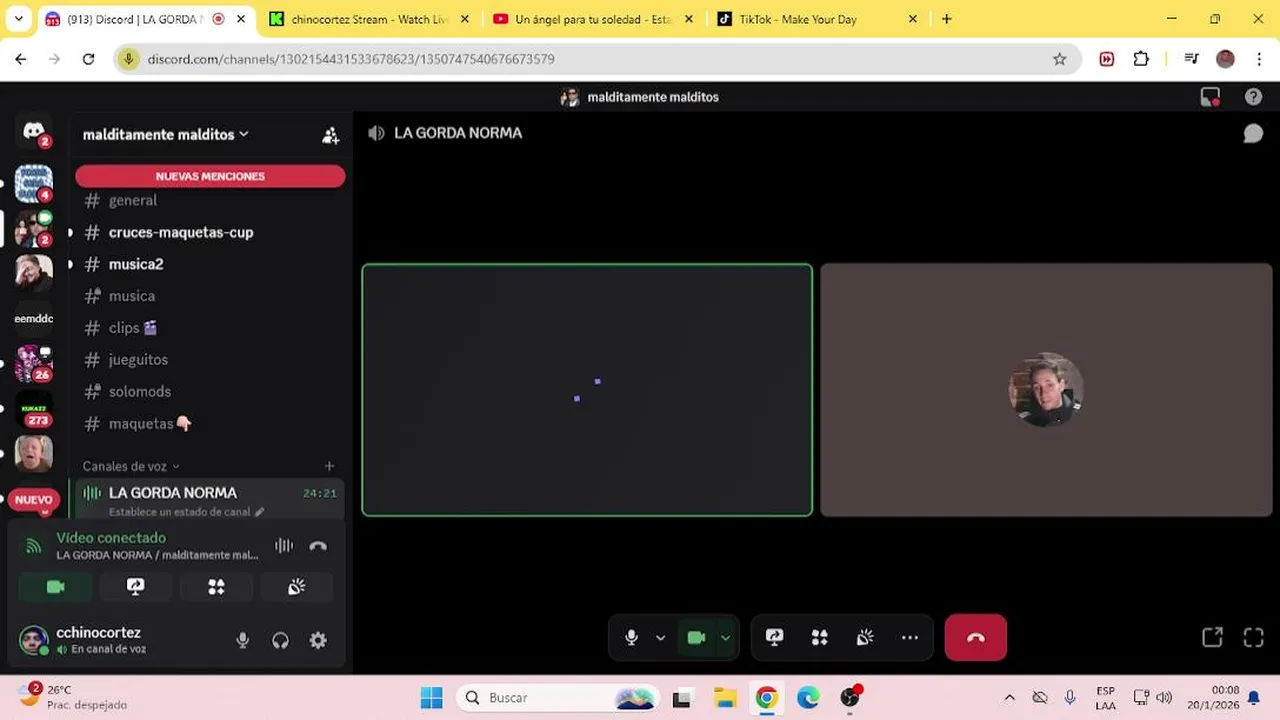The width and height of the screenshot is (1280, 720).
Task: Open user settings gear
Action: [x=318, y=641]
